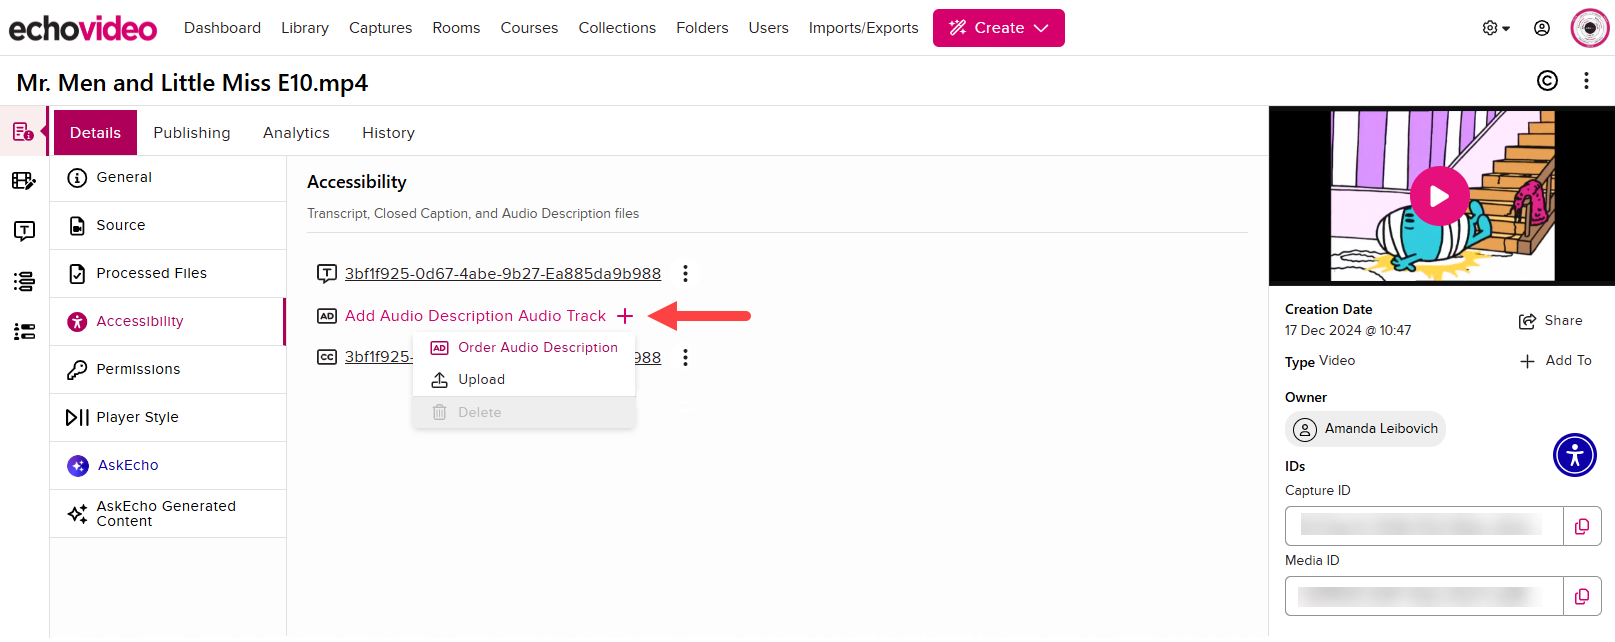The width and height of the screenshot is (1615, 642).
Task: Click the Permissions key icon
Action: tap(77, 370)
